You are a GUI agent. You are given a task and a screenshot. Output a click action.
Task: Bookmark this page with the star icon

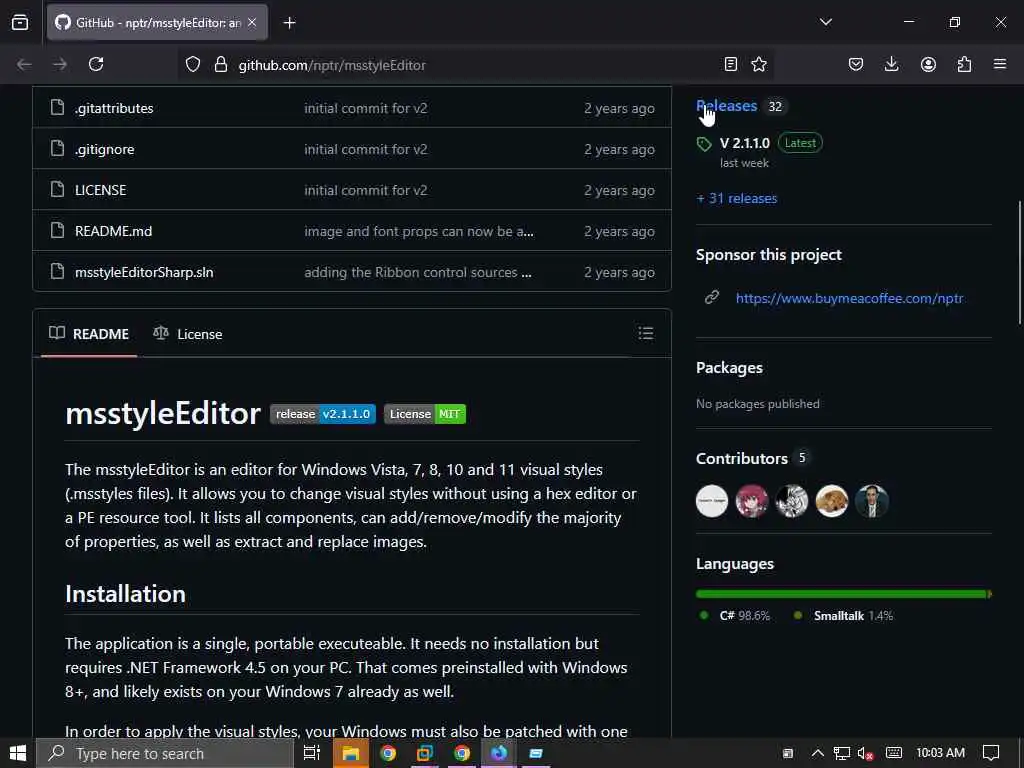759,64
